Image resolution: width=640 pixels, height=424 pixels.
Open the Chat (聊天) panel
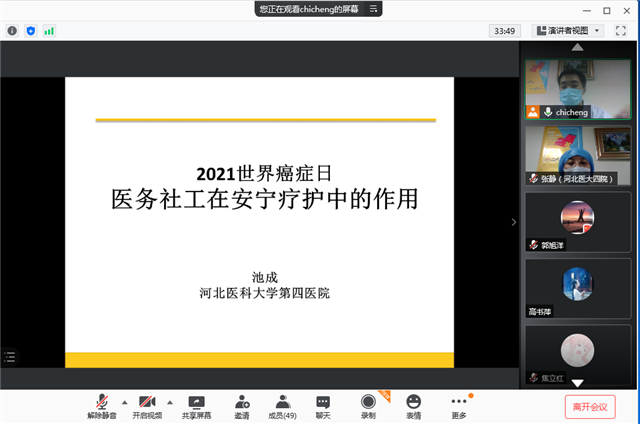[x=323, y=404]
